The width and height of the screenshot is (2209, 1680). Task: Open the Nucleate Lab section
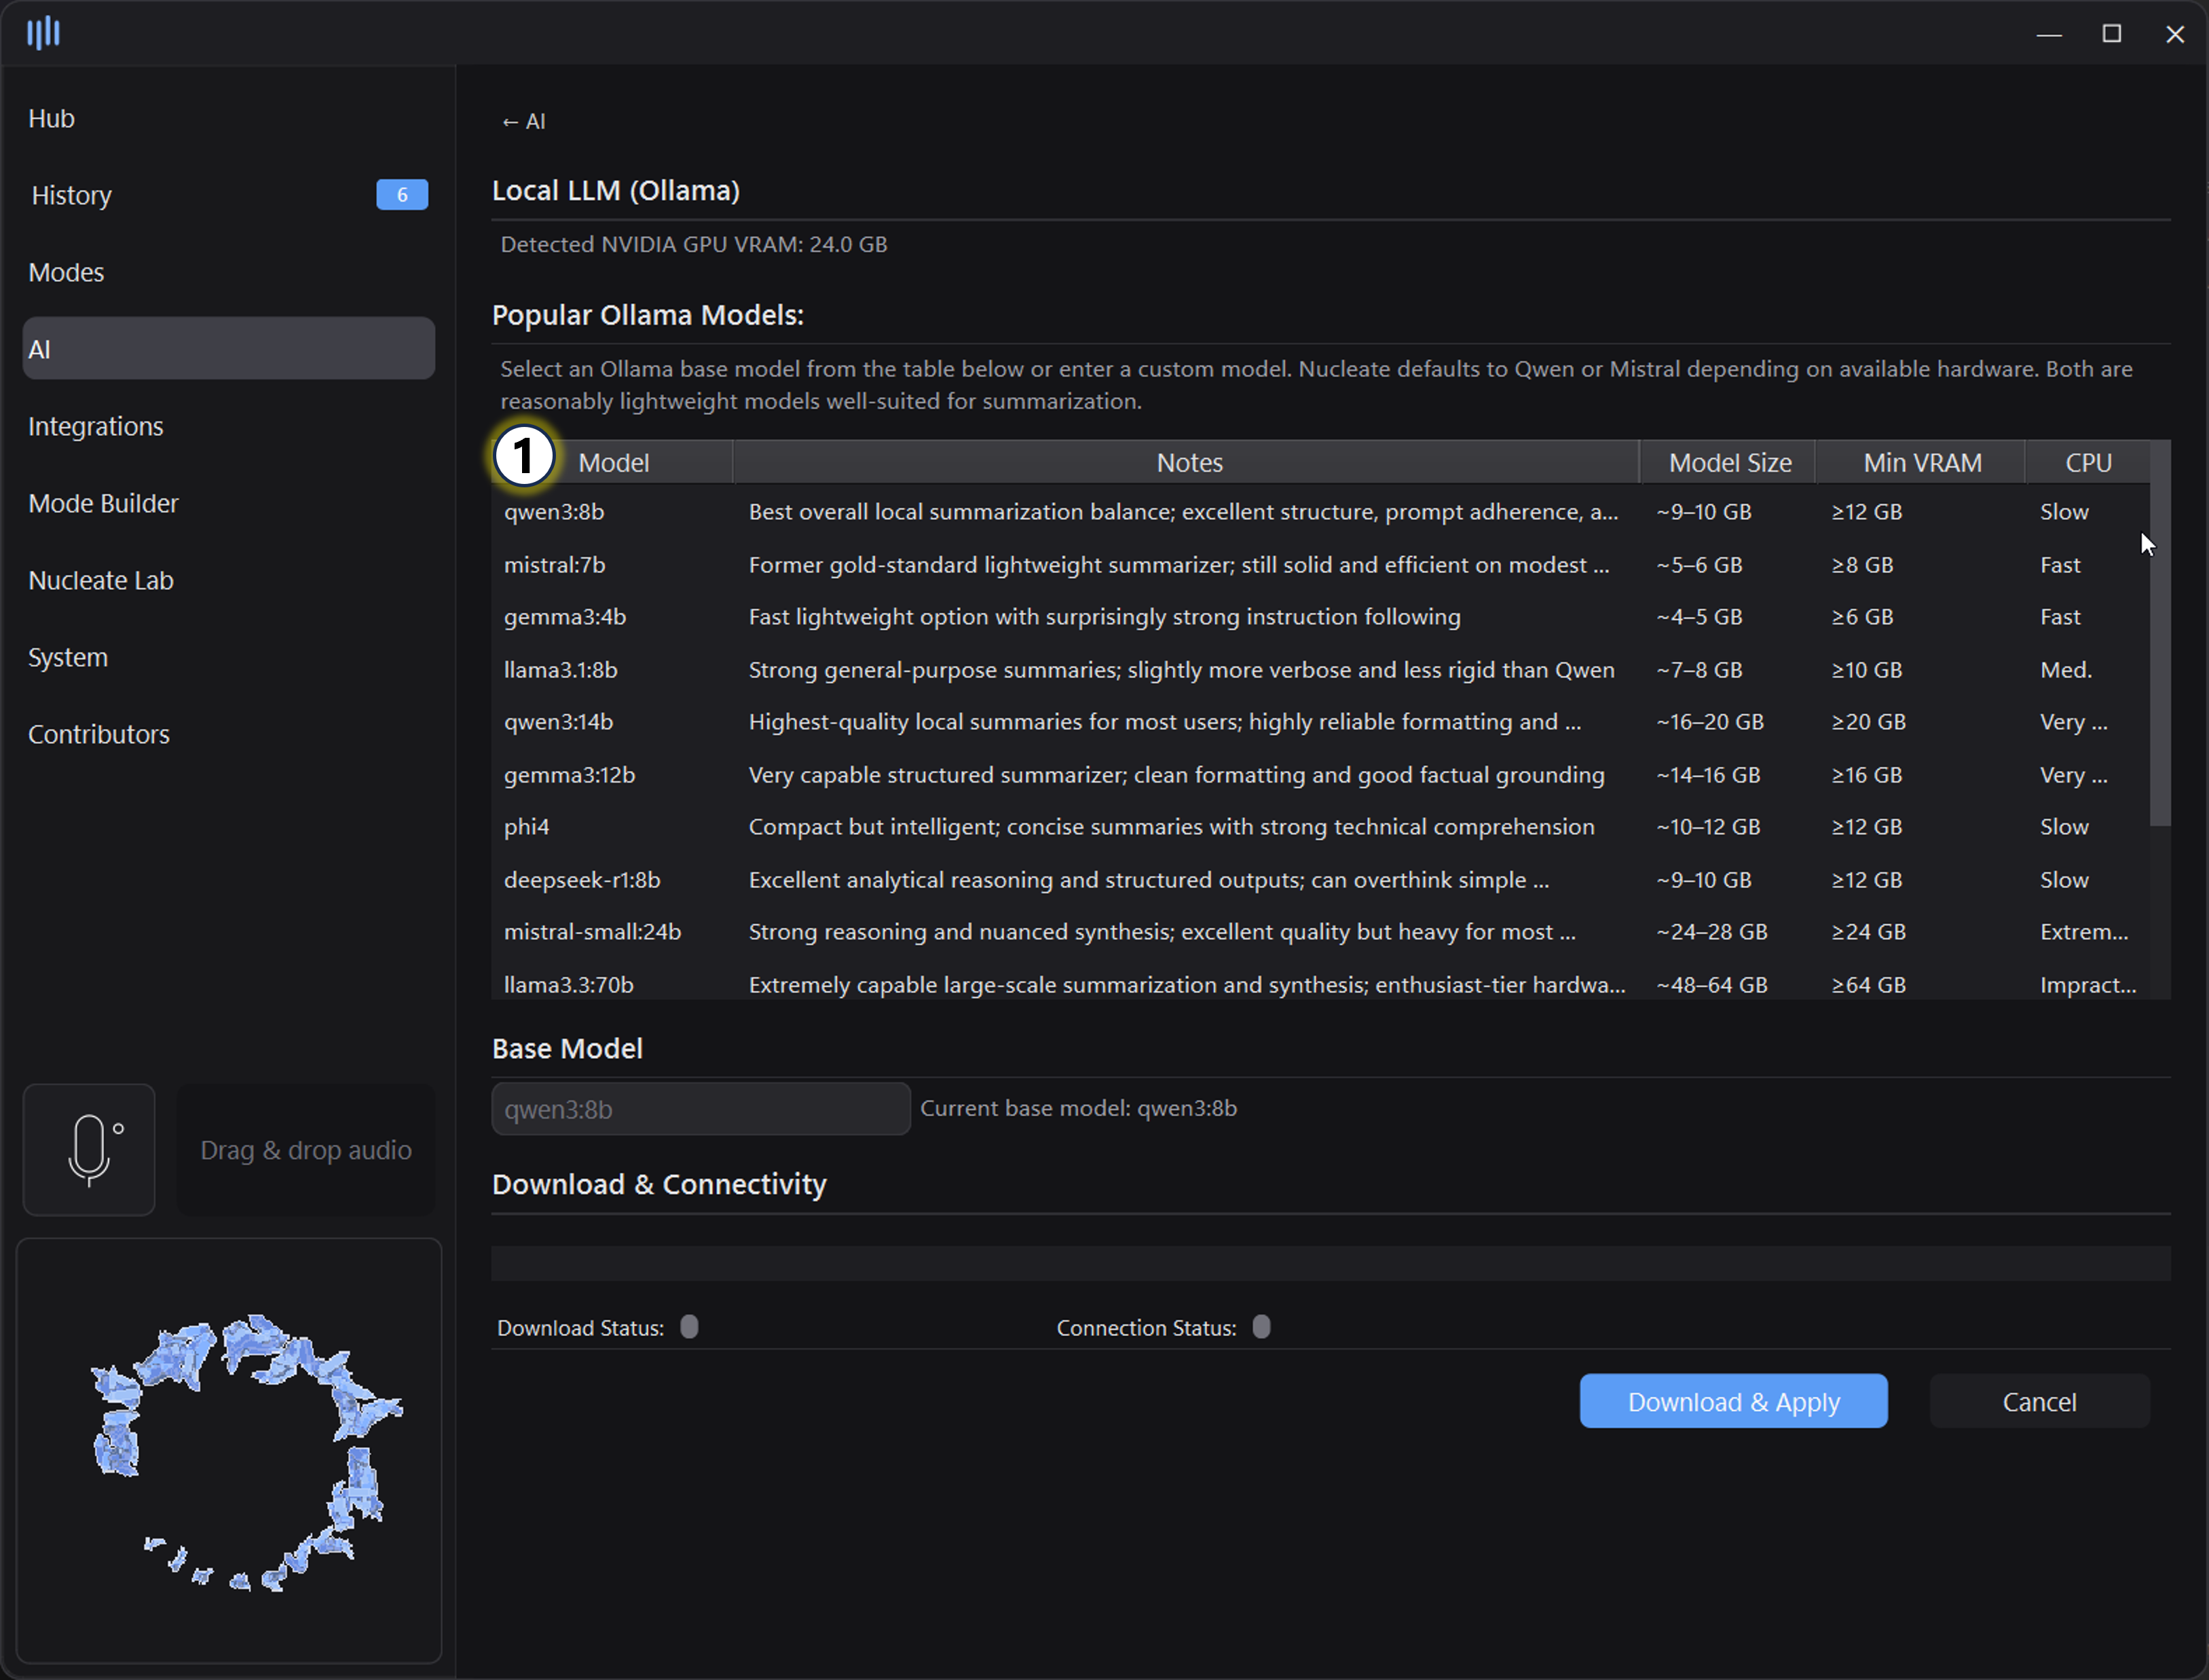pos(229,580)
